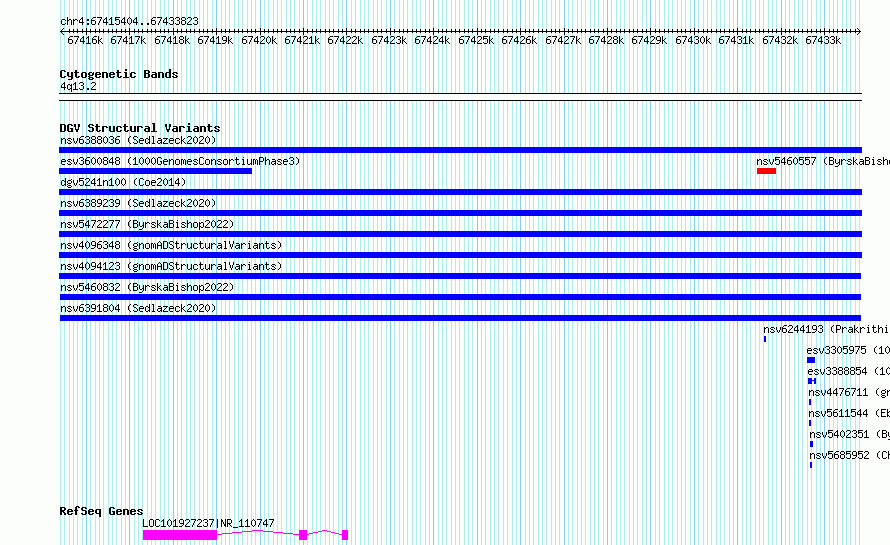
Task: Click the 67423k ruler tick label
Action: 389,41
